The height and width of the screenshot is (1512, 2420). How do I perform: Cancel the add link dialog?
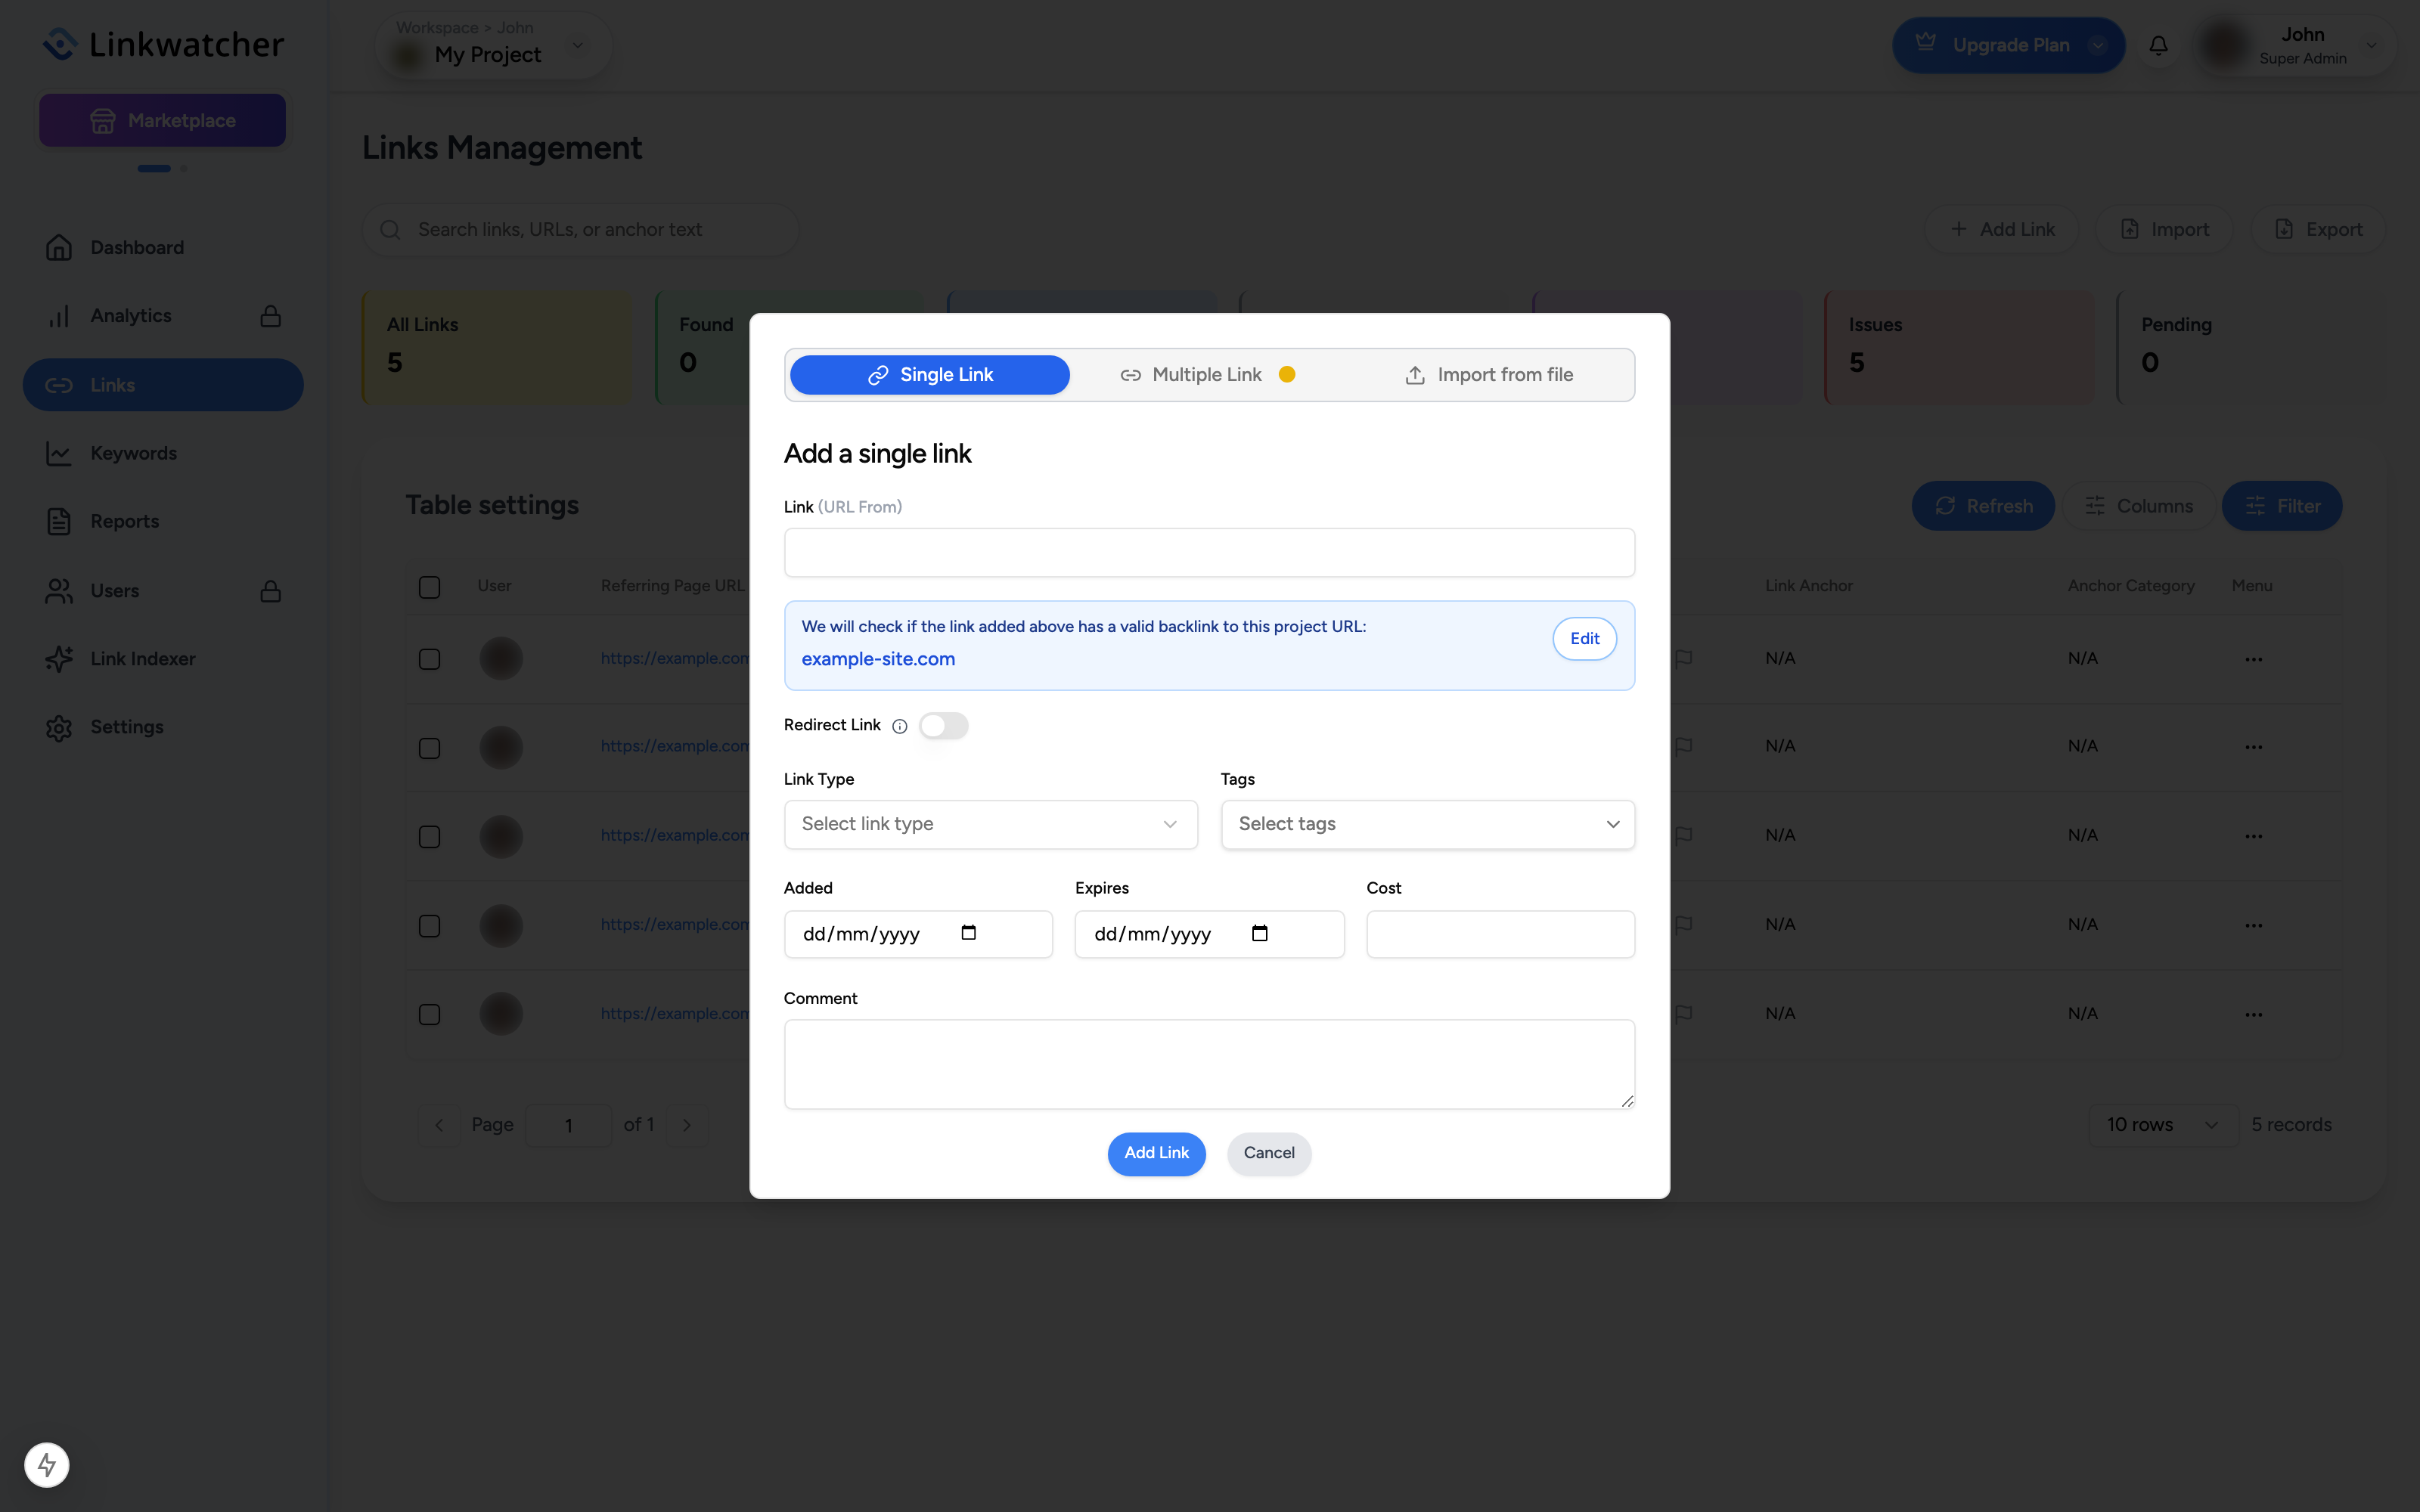[x=1269, y=1153]
